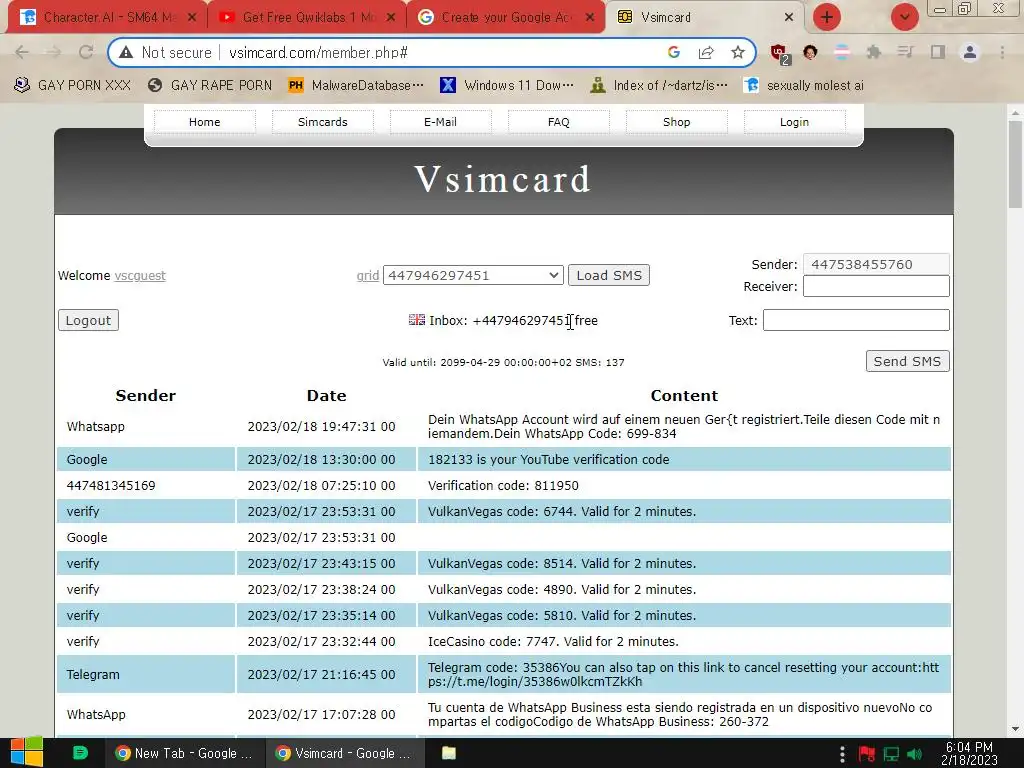This screenshot has width=1024, height=768.
Task: Open the Index of /~dartz bookmark
Action: (x=659, y=85)
